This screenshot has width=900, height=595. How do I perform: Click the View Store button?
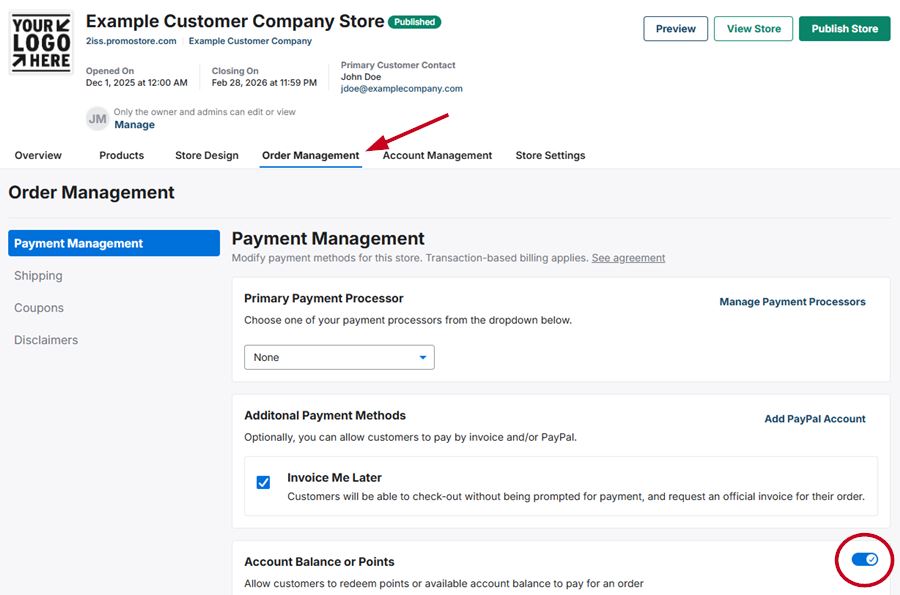click(x=753, y=29)
